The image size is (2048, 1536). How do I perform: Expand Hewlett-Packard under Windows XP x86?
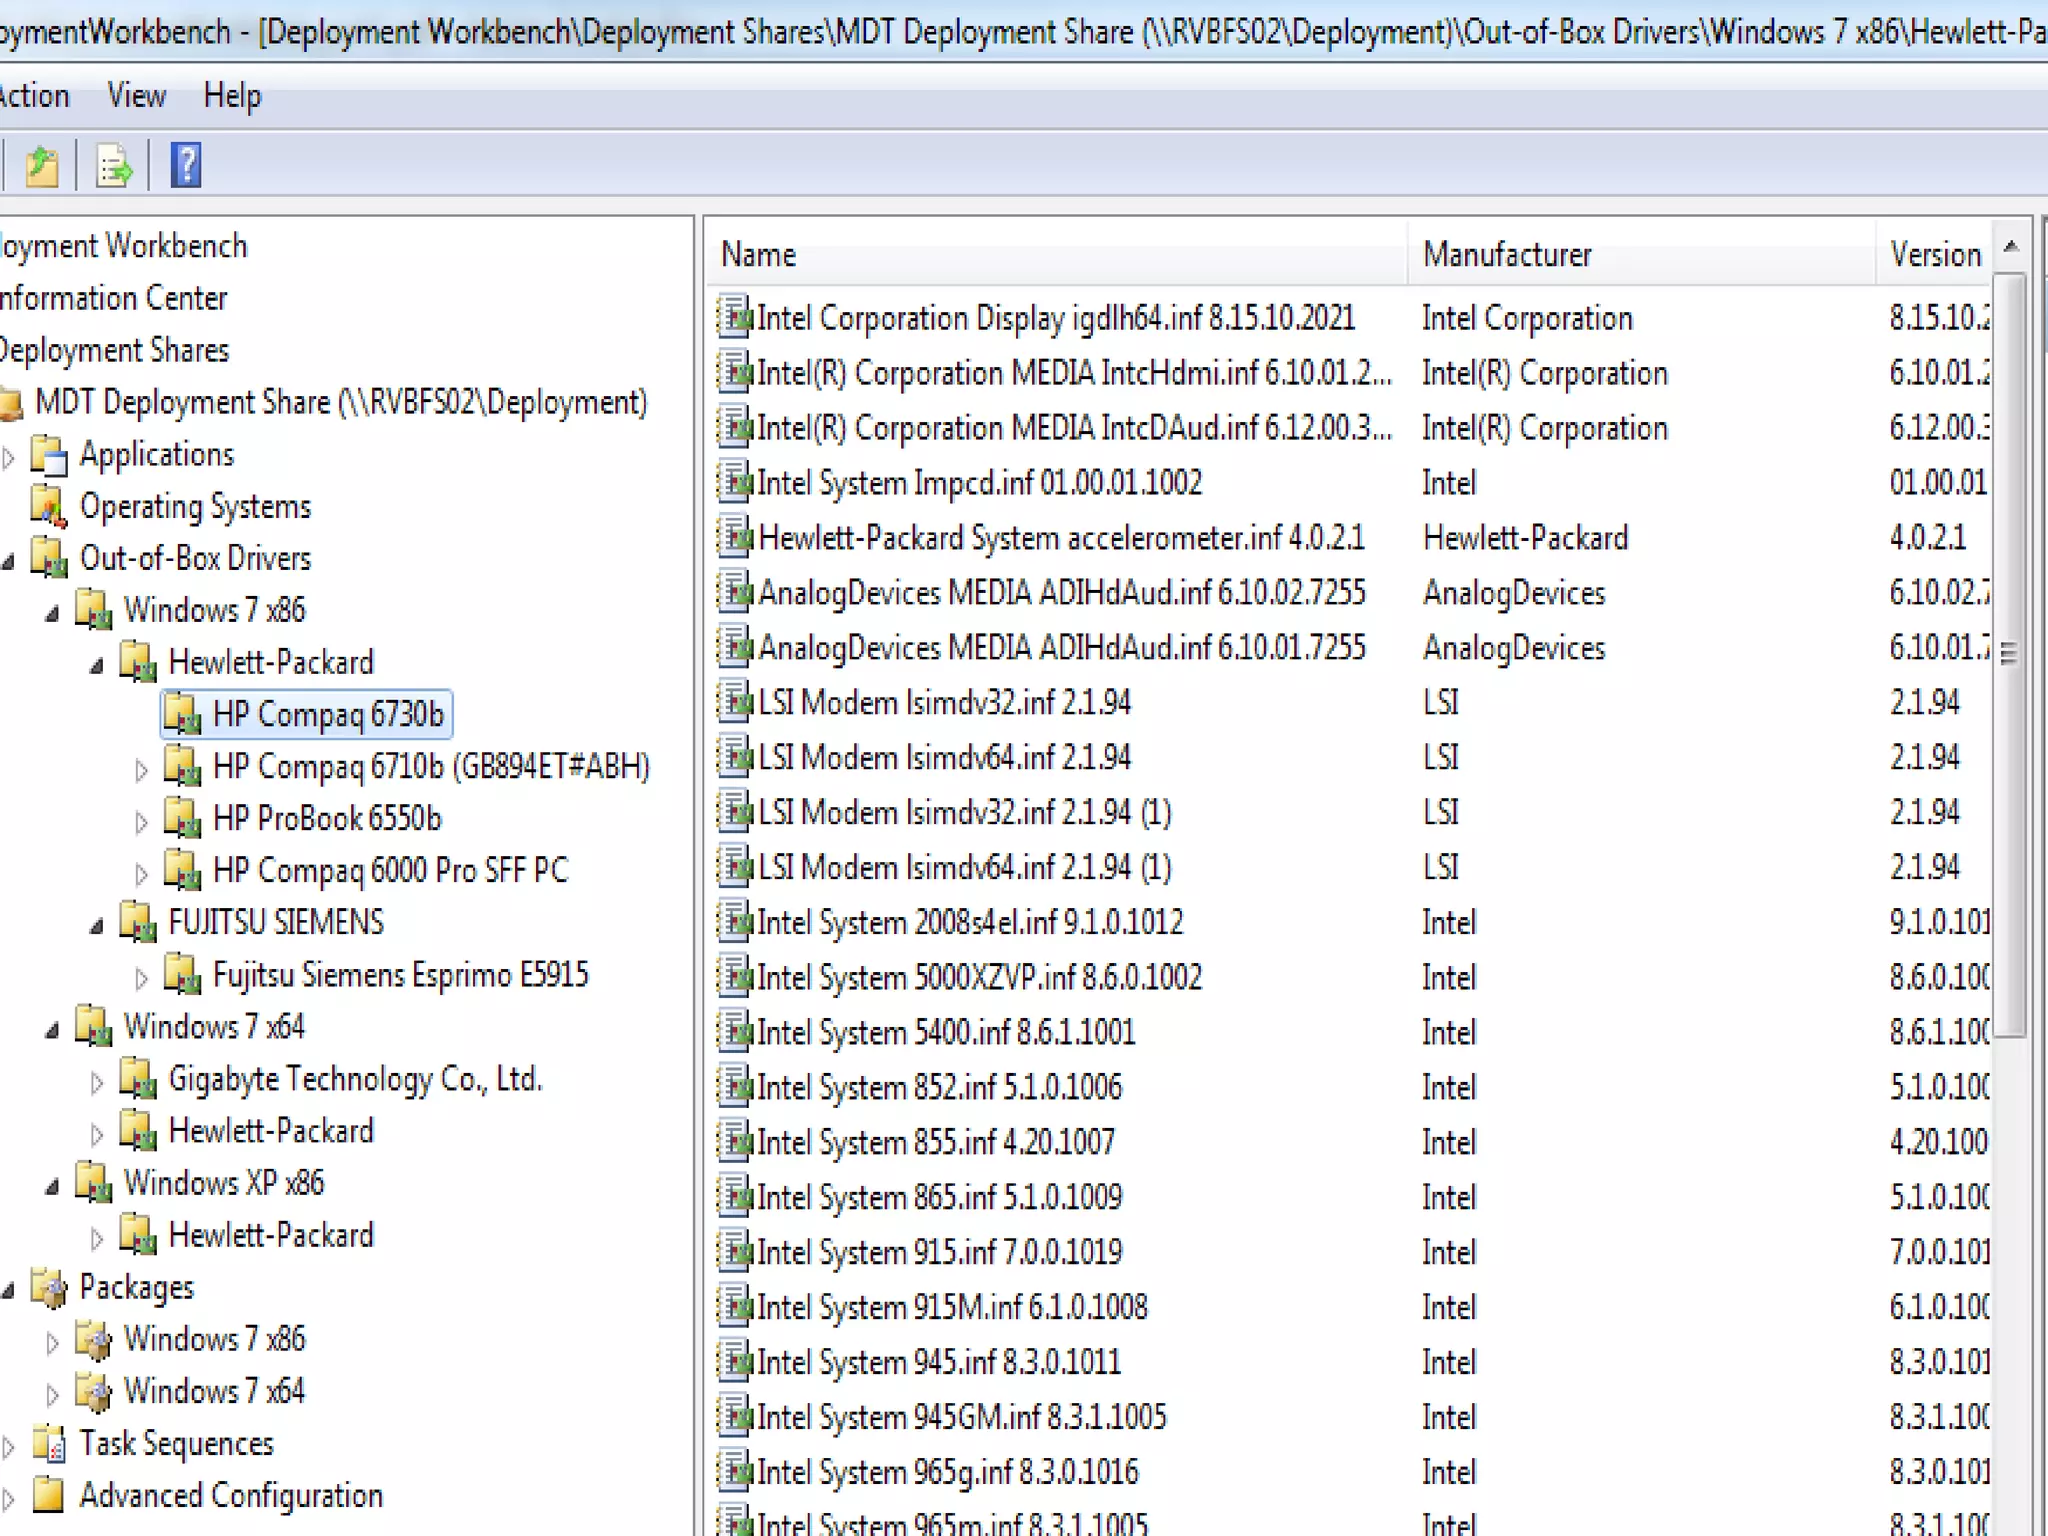click(96, 1238)
